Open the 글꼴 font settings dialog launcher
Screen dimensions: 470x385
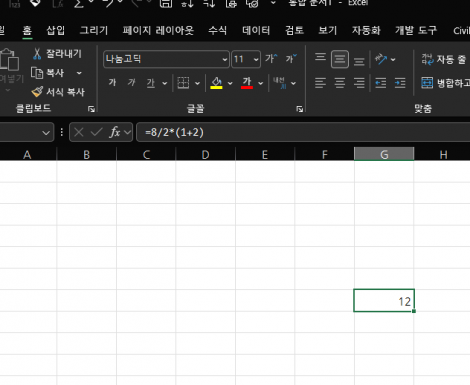[x=300, y=109]
